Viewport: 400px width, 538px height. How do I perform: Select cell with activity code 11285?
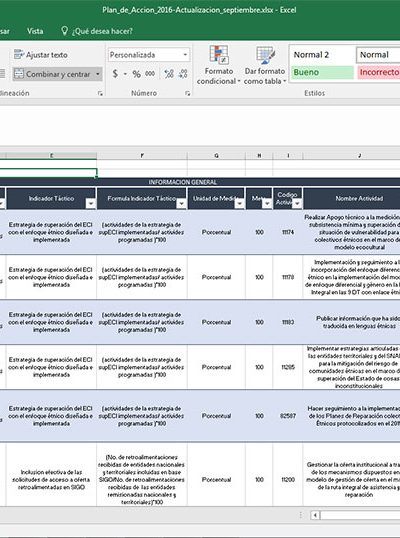[288, 367]
